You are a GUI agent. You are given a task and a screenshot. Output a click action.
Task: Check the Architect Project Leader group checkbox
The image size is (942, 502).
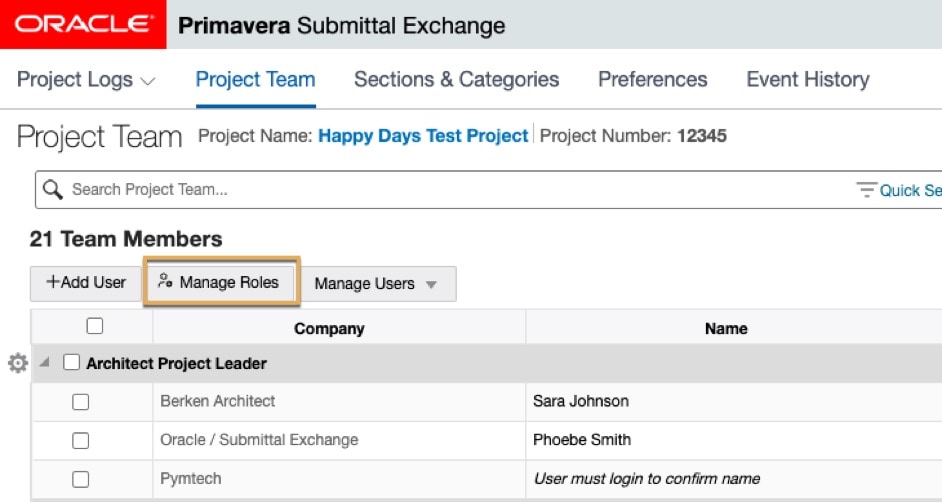pyautogui.click(x=72, y=363)
